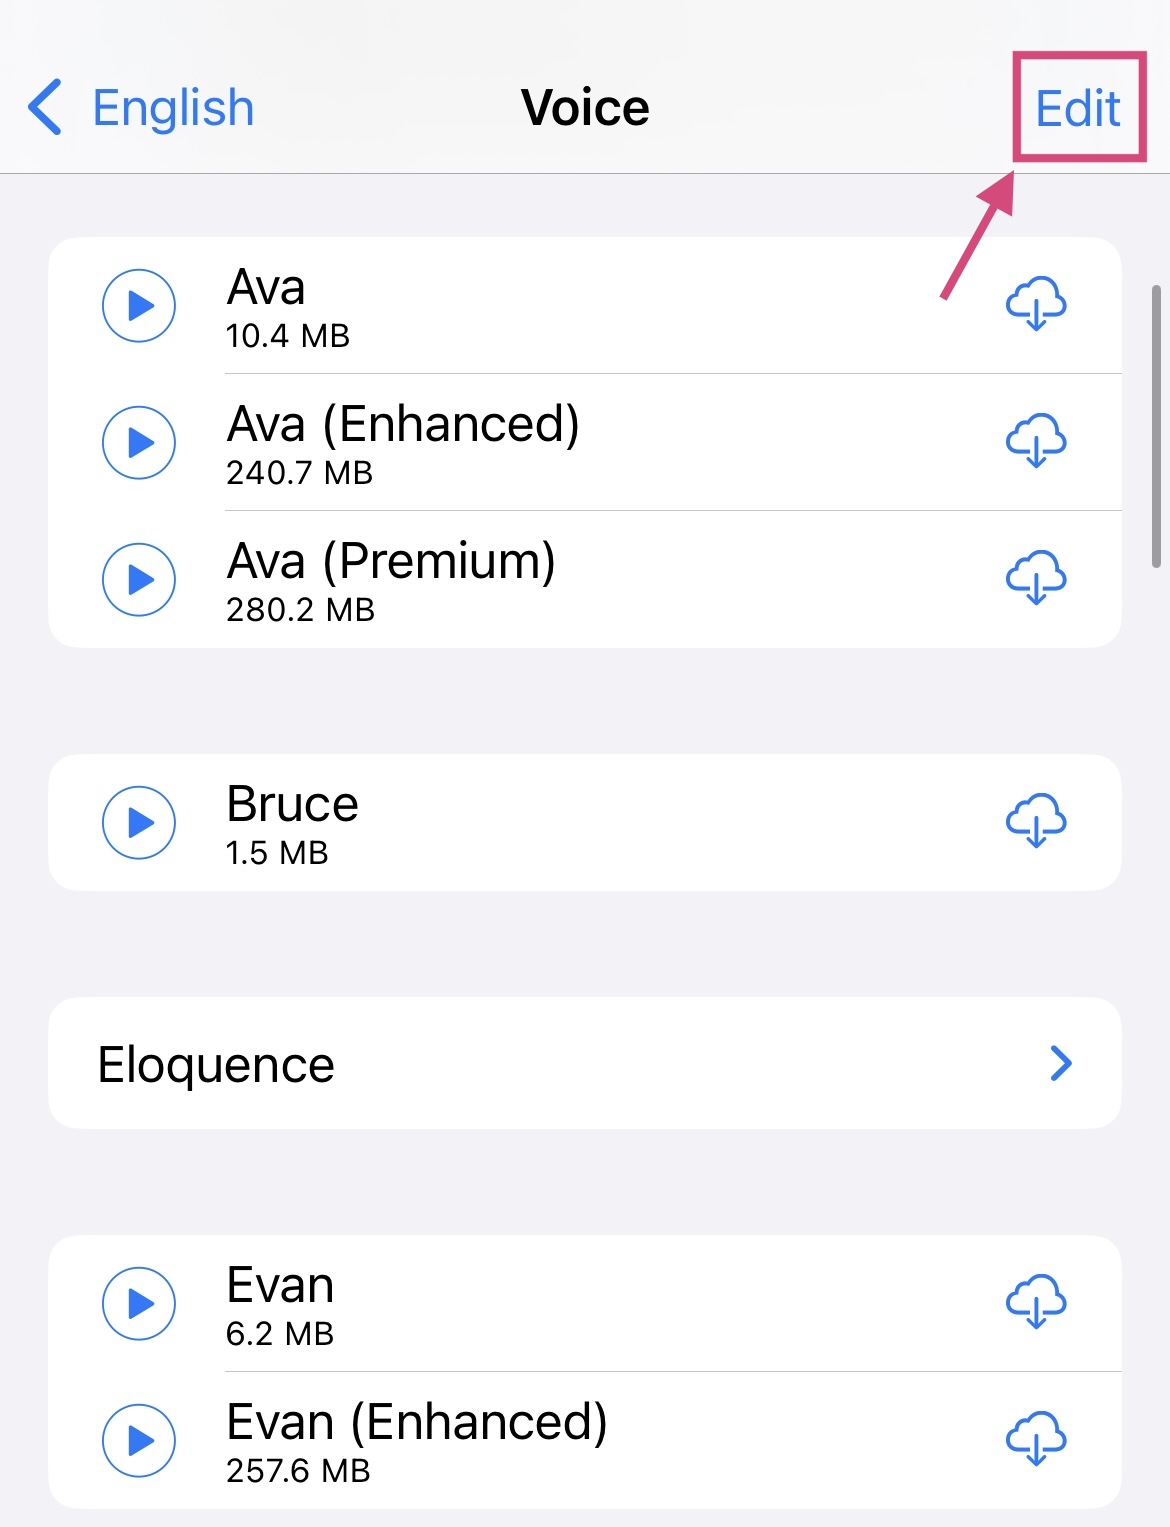1170x1527 pixels.
Task: Play the Ava (Enhanced) voice preview
Action: pyautogui.click(x=139, y=442)
